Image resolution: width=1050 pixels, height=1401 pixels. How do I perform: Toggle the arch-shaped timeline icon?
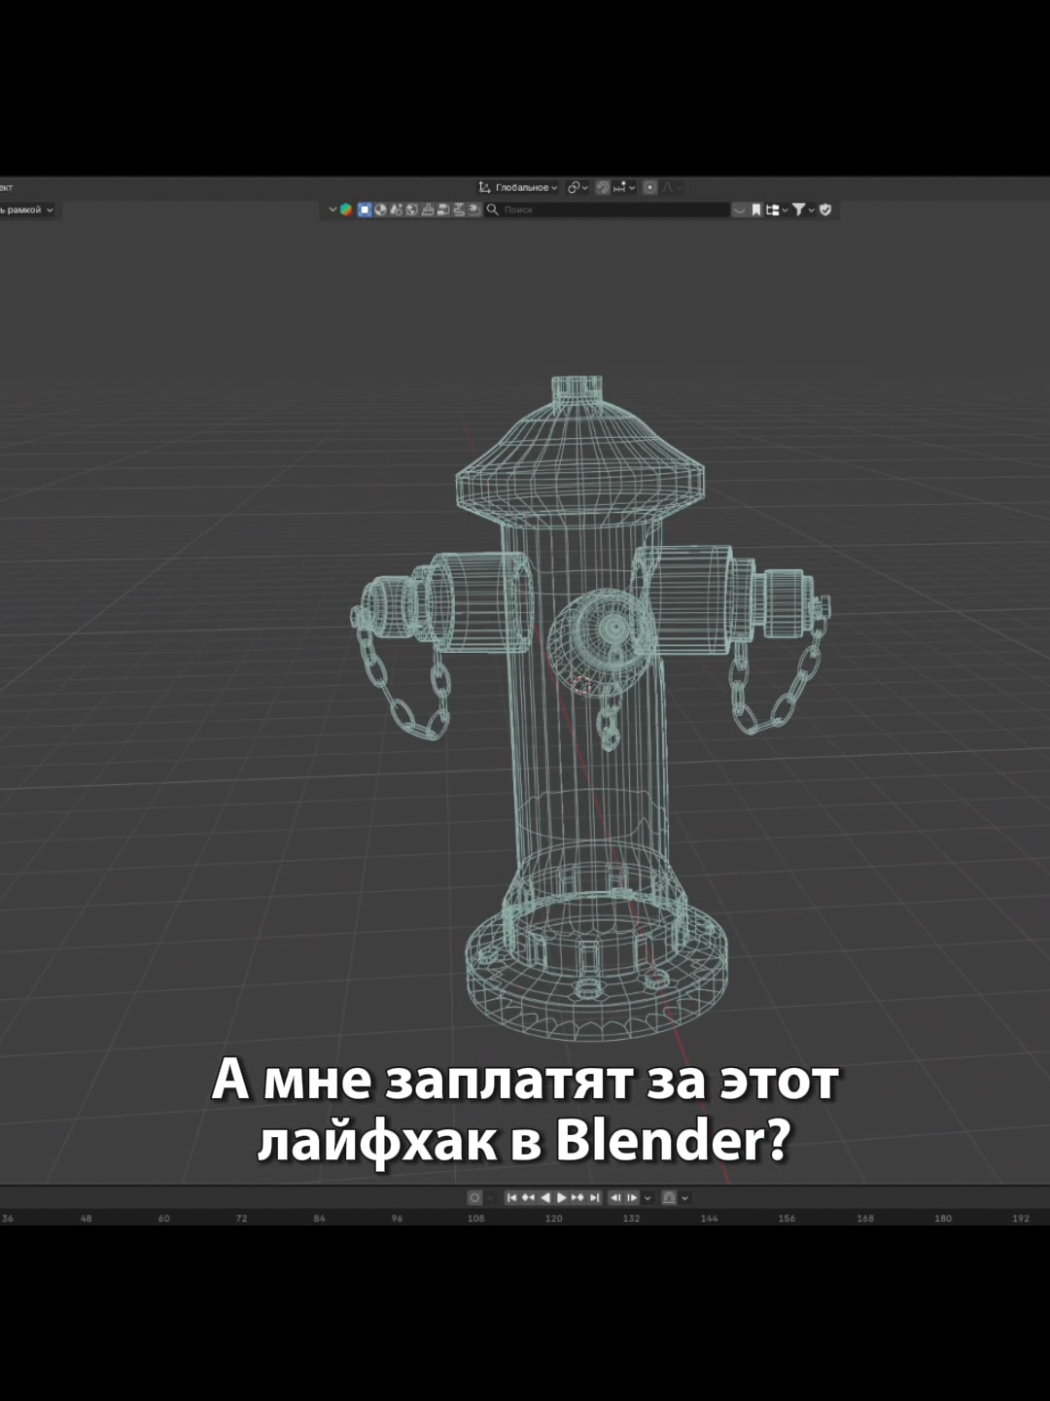pos(669,1197)
